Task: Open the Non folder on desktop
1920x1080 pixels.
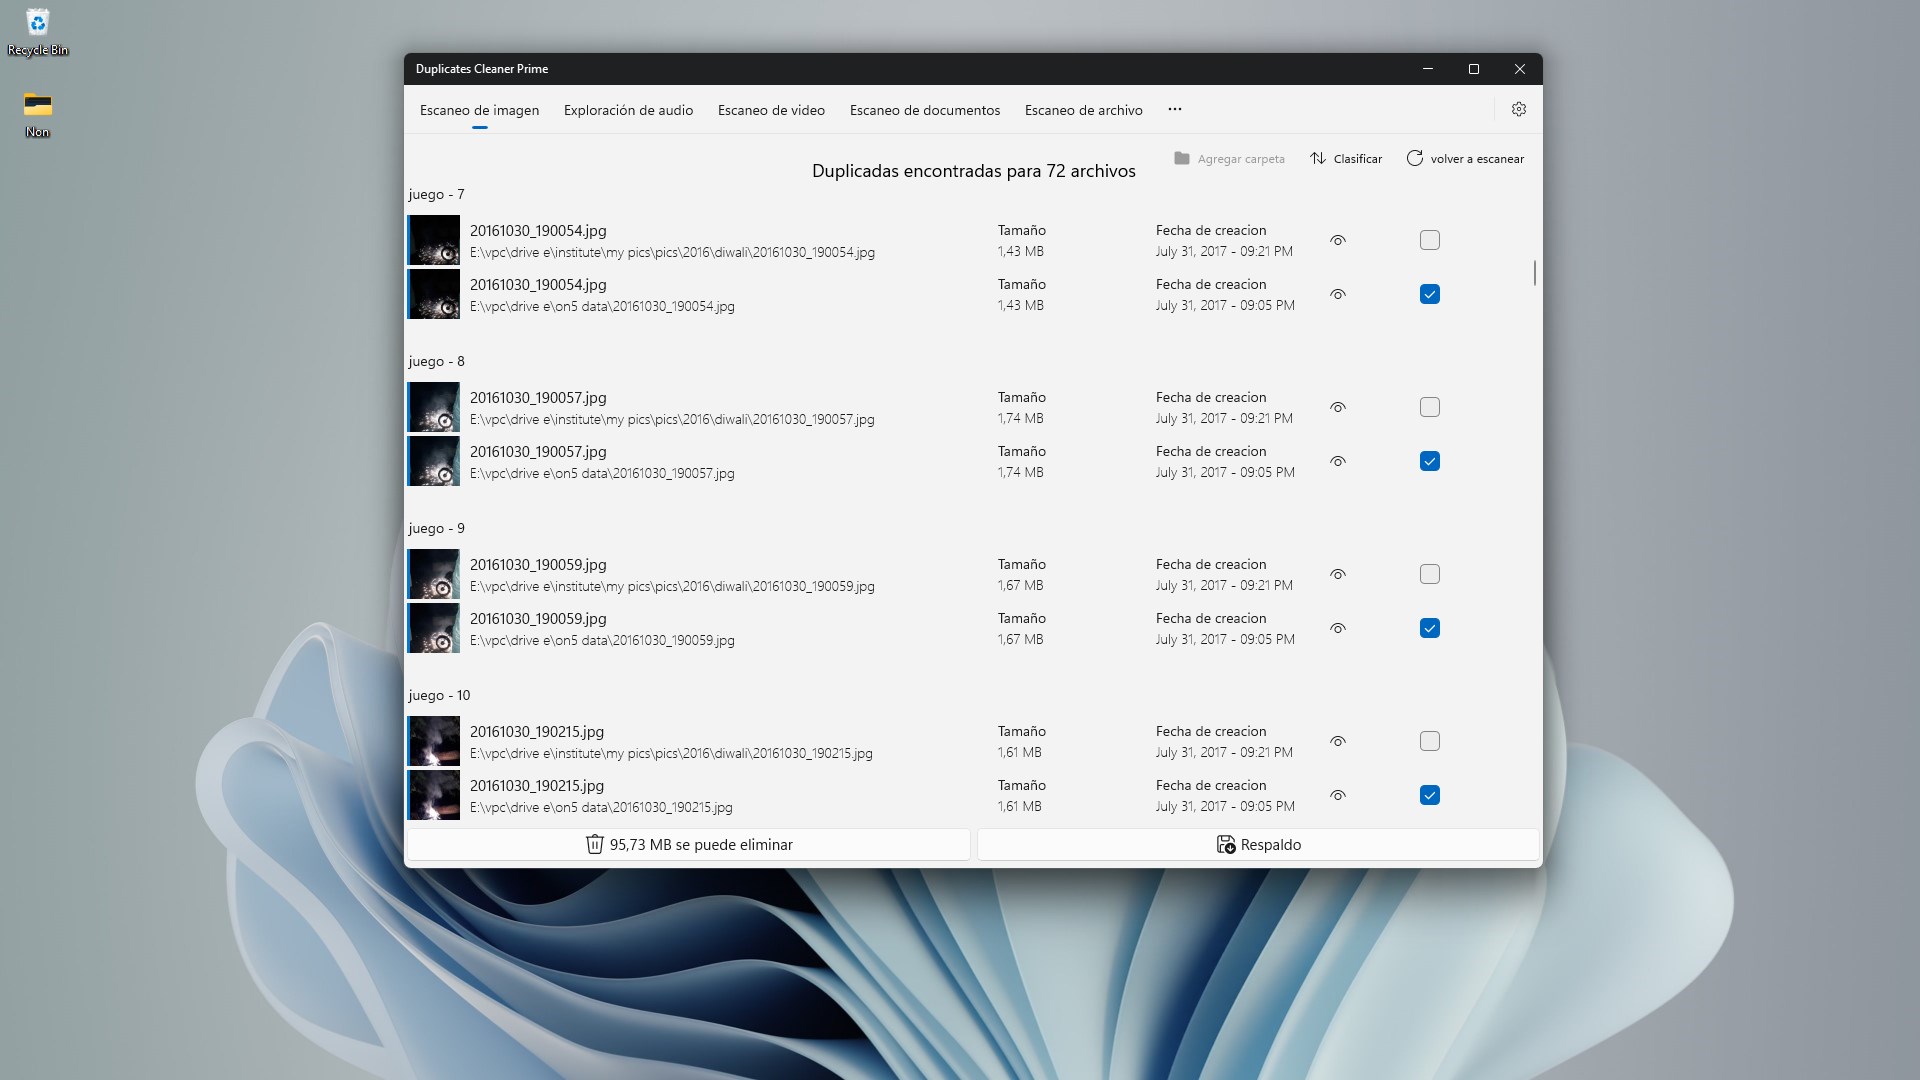Action: (x=38, y=115)
